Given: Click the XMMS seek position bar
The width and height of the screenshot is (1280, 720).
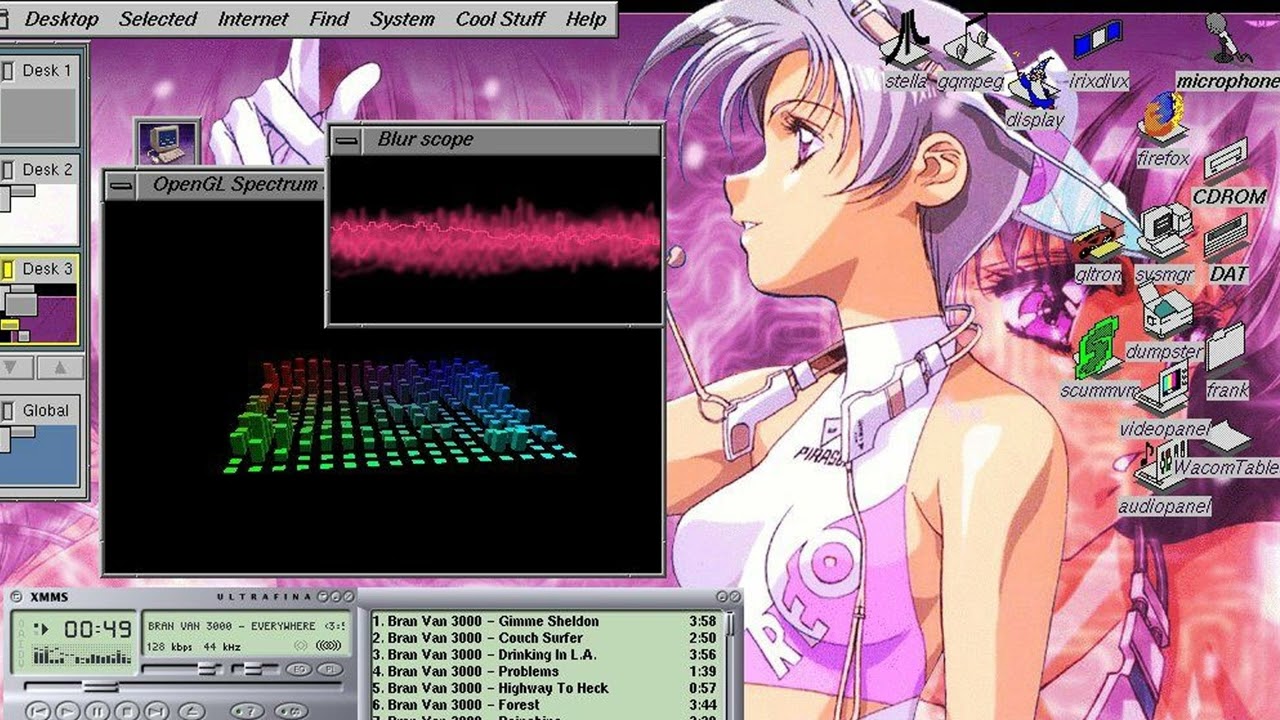Looking at the screenshot, I should (183, 687).
